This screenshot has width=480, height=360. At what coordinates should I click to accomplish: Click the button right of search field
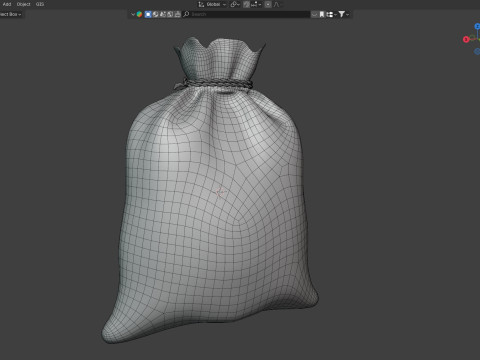pyautogui.click(x=314, y=14)
